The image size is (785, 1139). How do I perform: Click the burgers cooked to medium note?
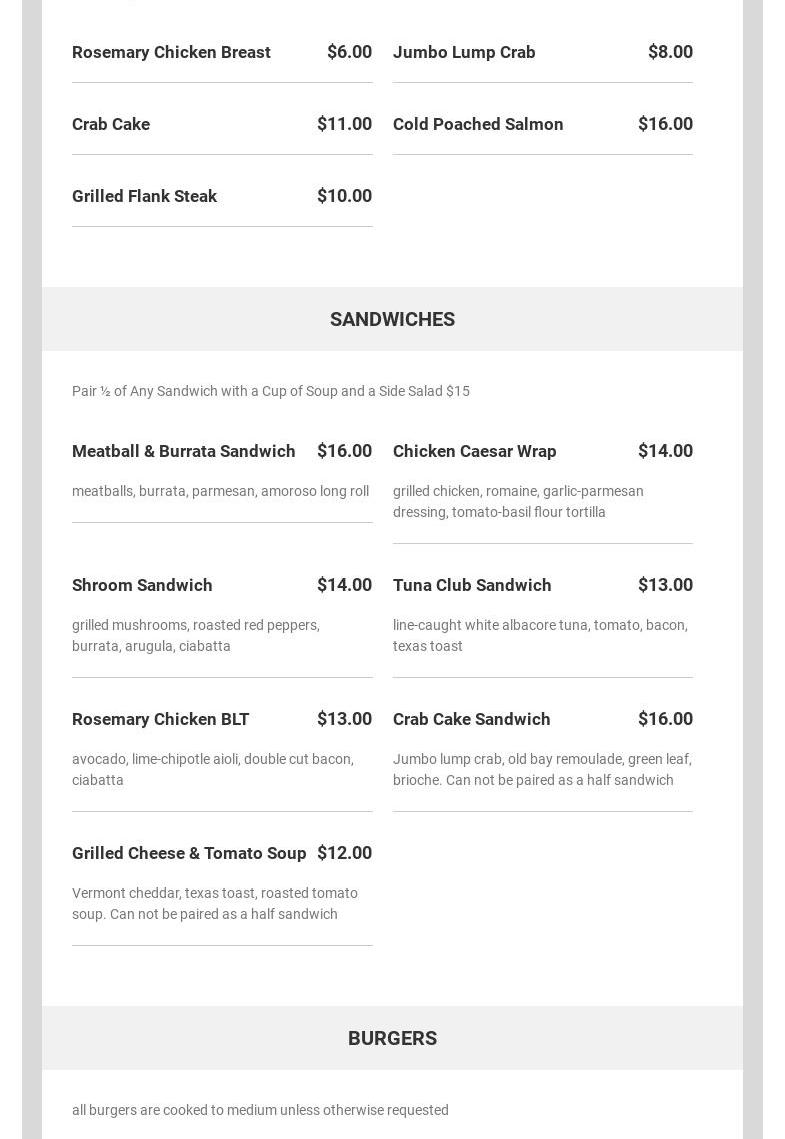pyautogui.click(x=260, y=1110)
